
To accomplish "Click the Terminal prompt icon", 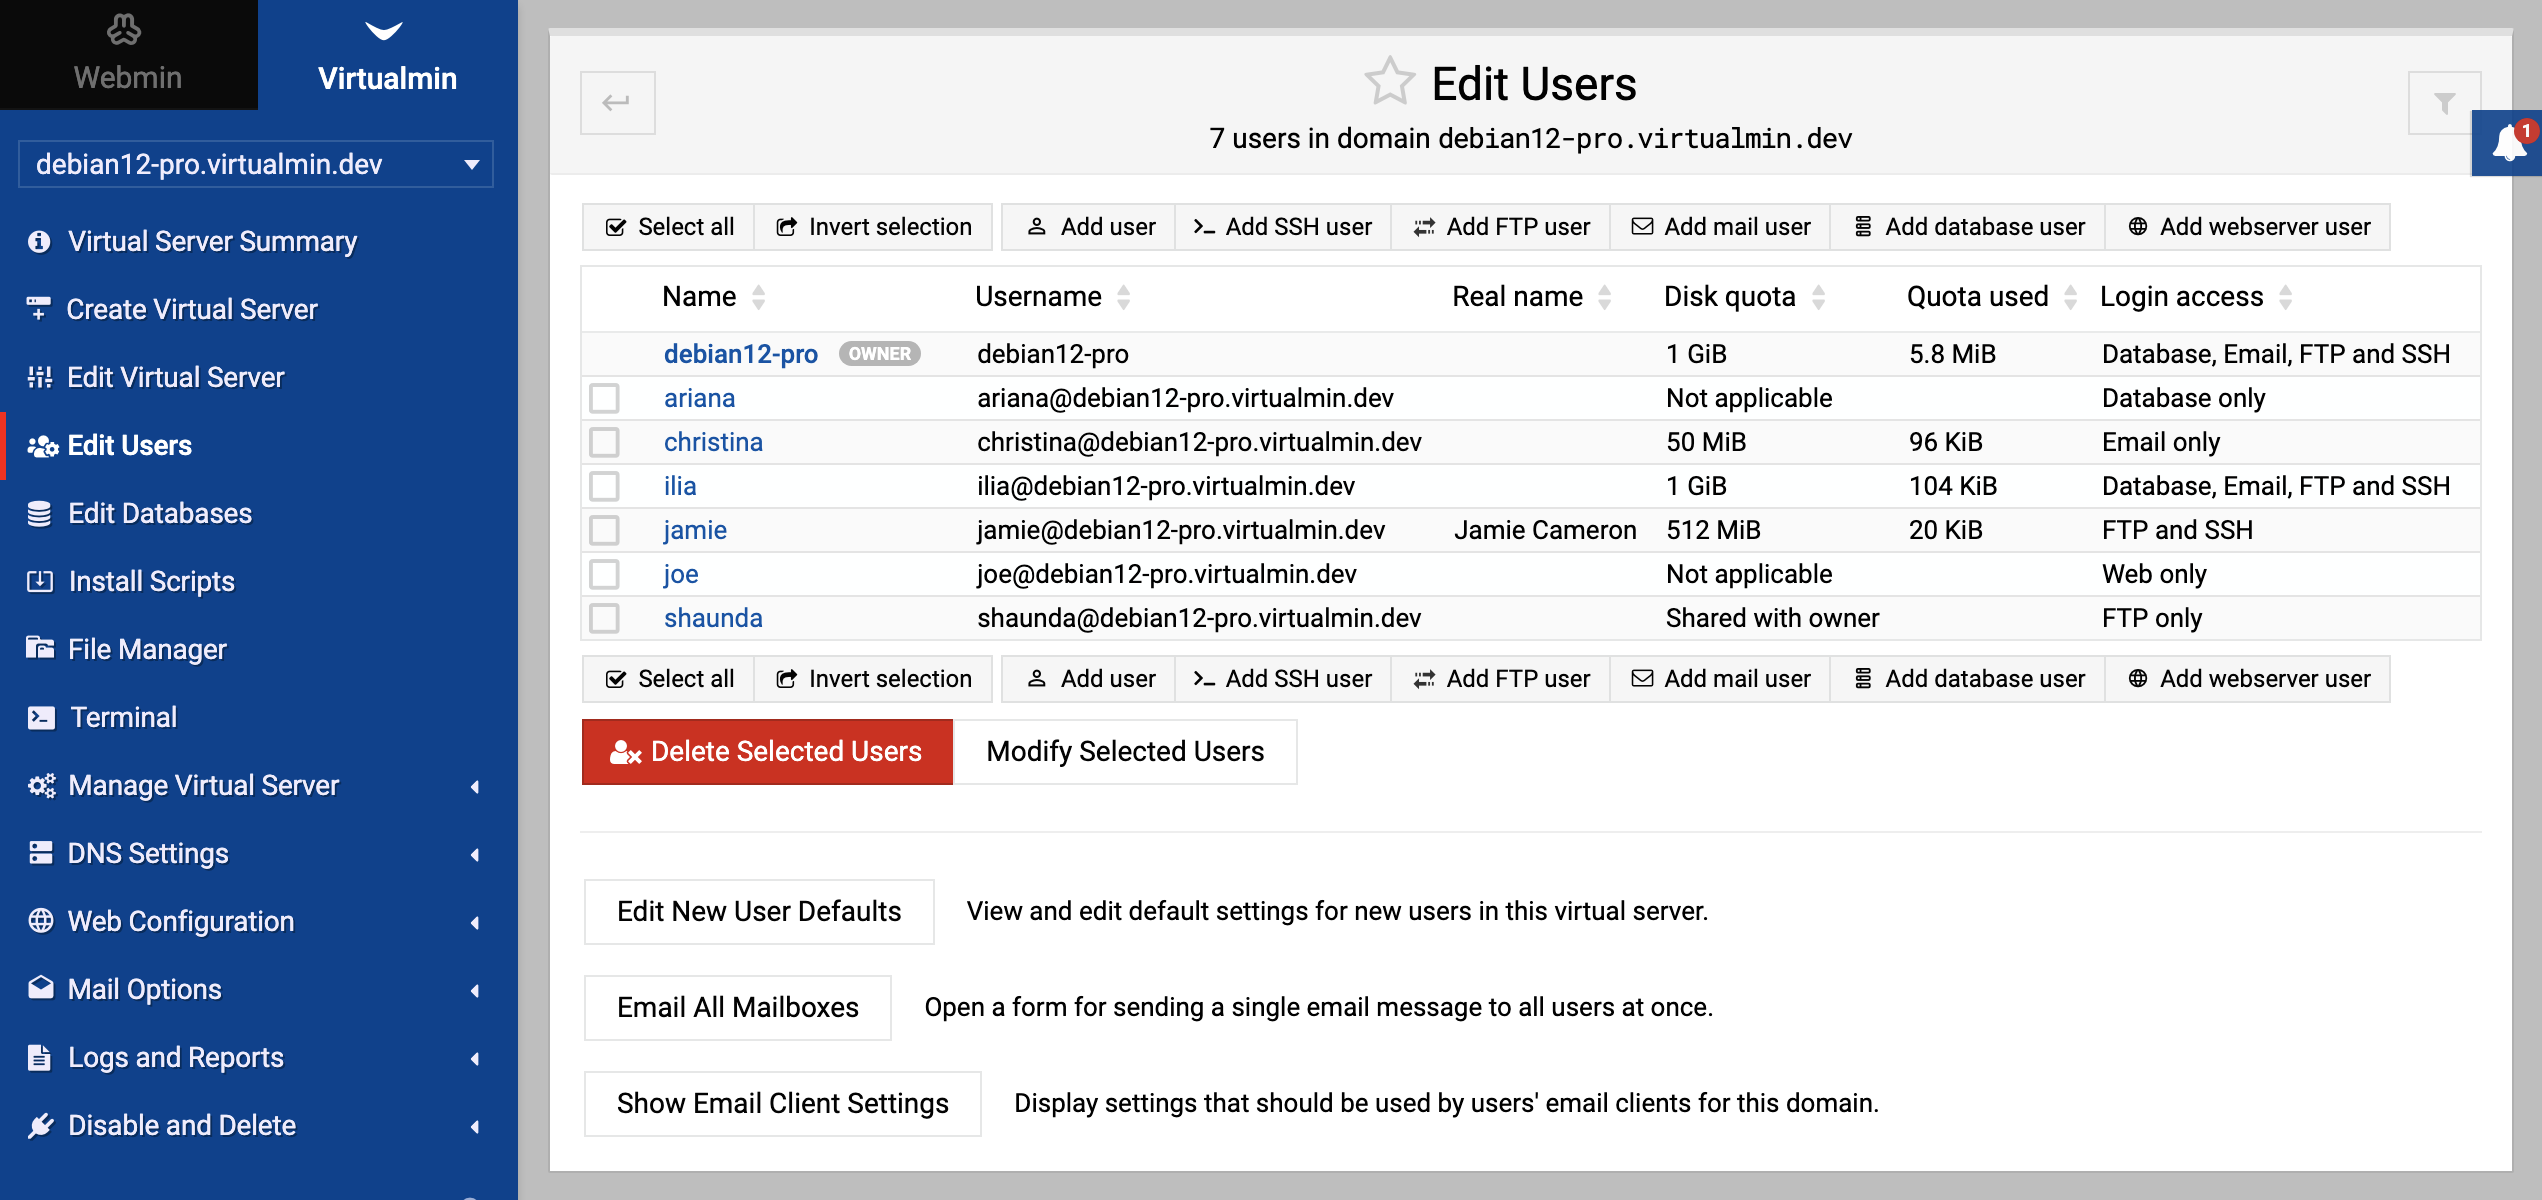I will point(41,717).
